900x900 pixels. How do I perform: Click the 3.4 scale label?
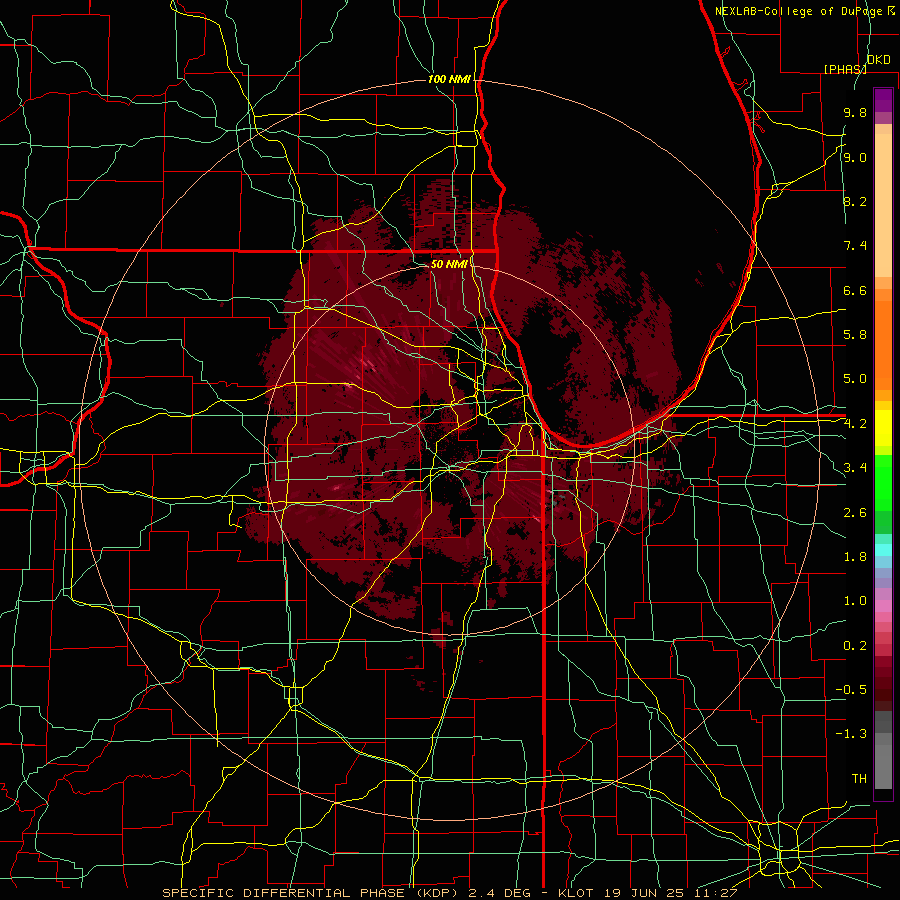pyautogui.click(x=855, y=468)
